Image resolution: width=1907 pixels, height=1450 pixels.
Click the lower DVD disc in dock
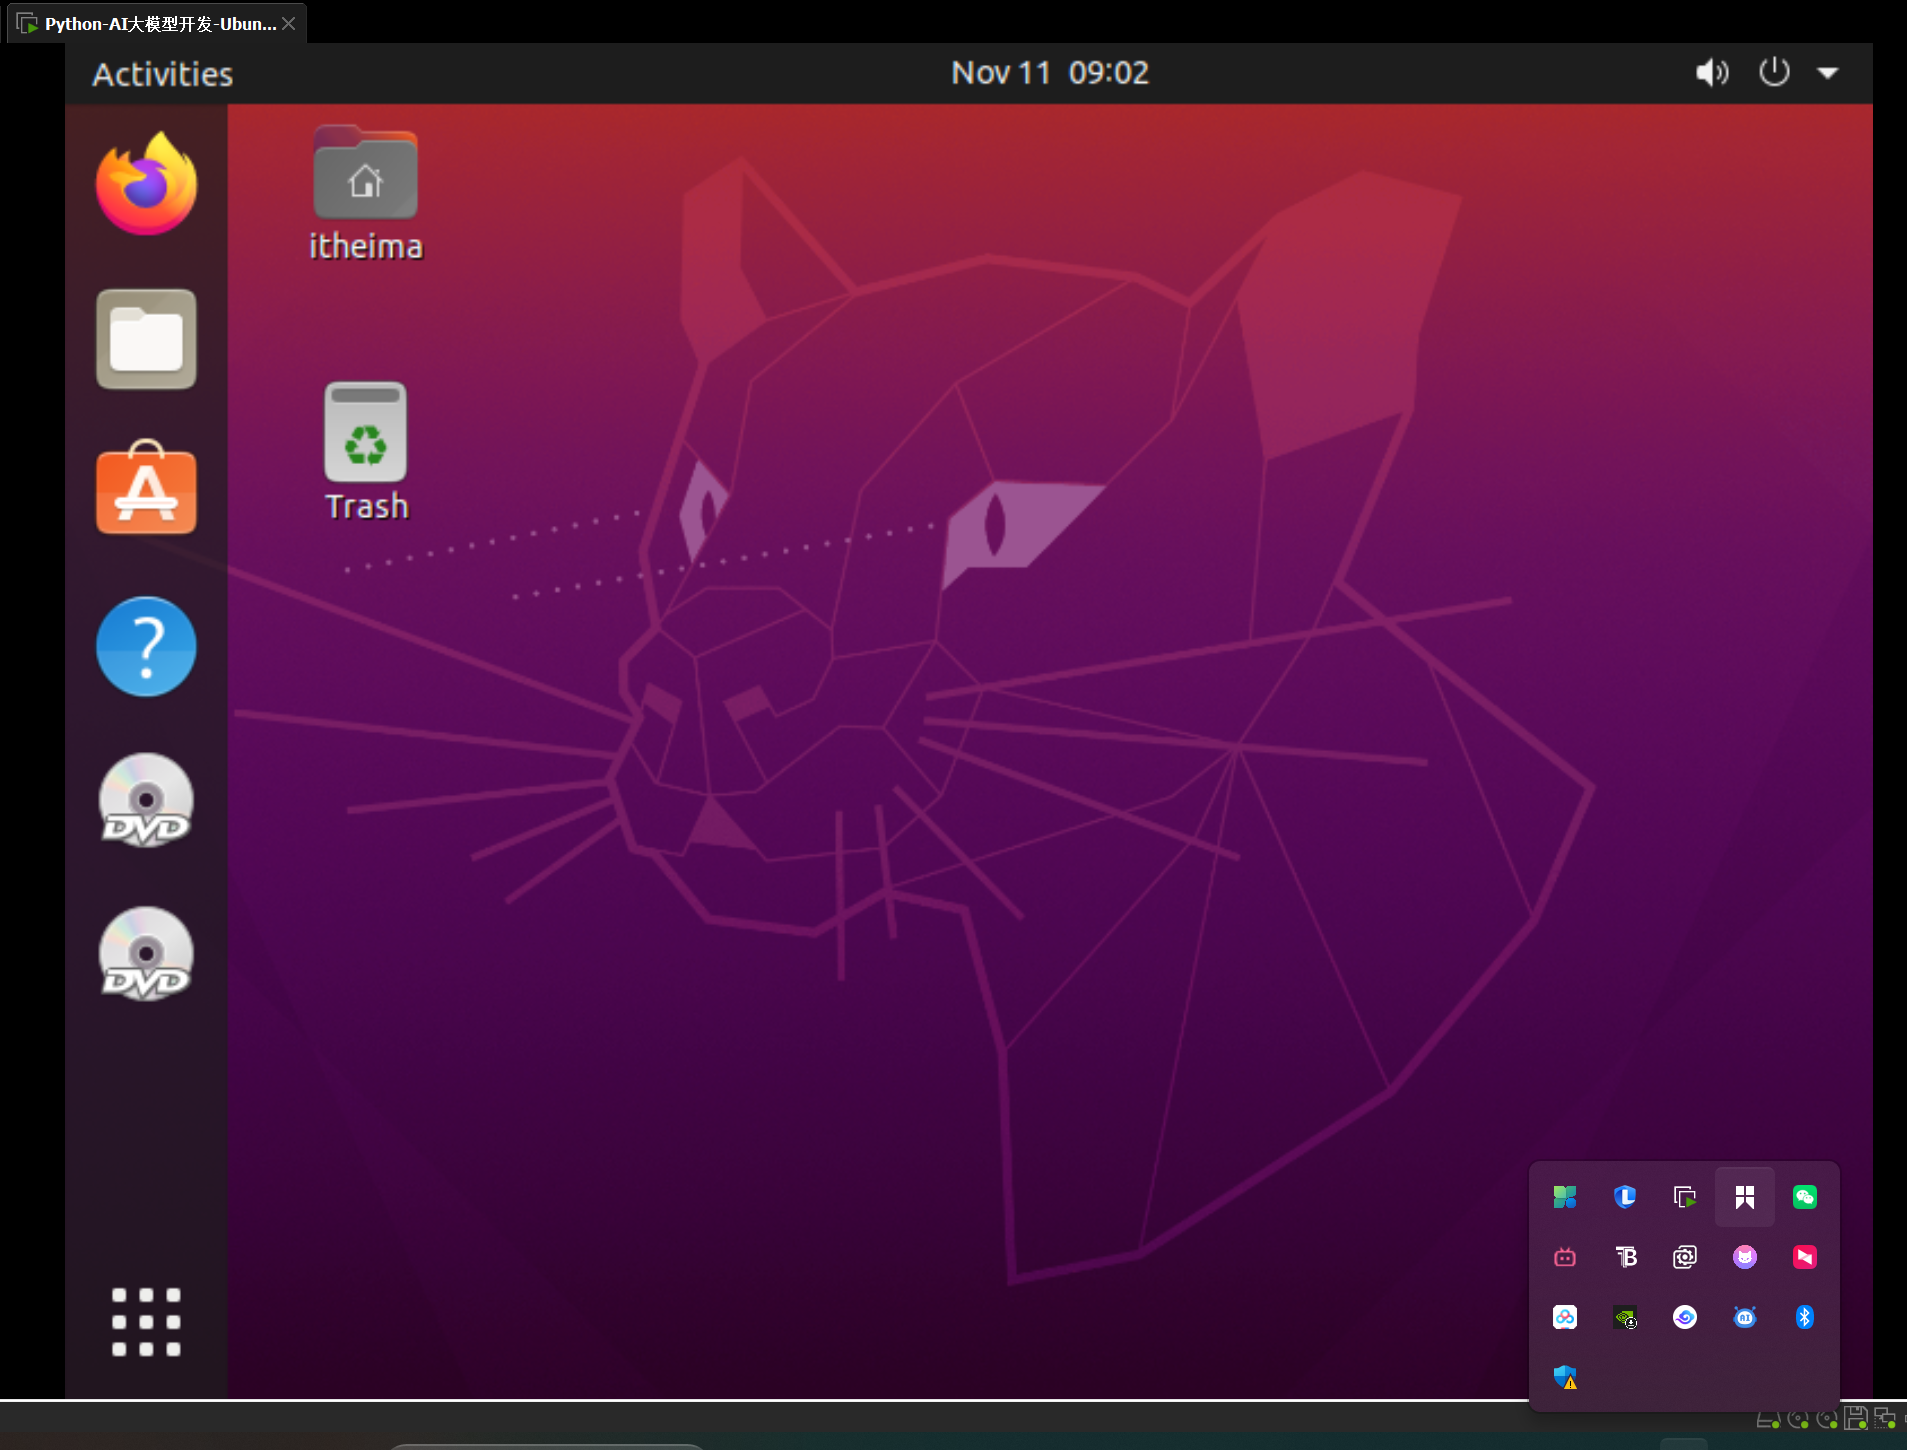(146, 954)
